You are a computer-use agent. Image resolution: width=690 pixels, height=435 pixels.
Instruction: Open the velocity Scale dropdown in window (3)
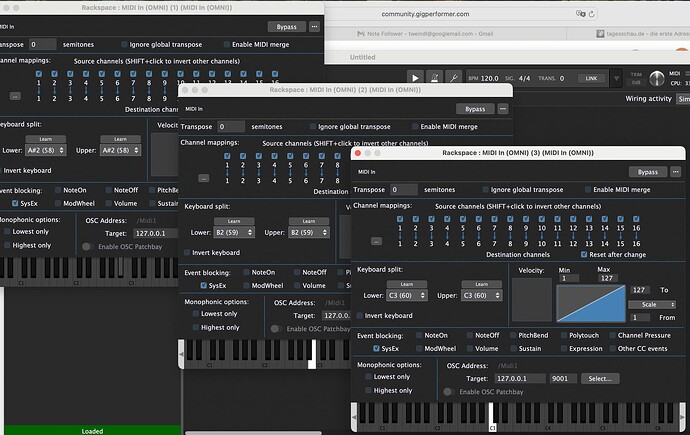click(652, 304)
